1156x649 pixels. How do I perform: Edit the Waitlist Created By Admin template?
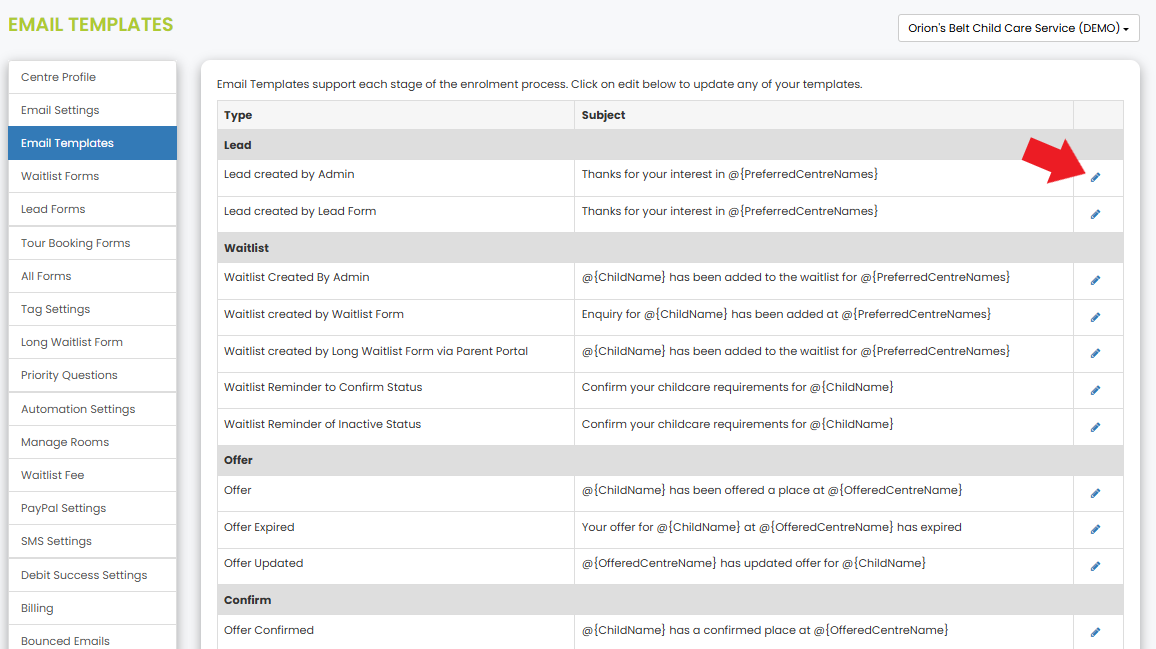pyautogui.click(x=1096, y=281)
